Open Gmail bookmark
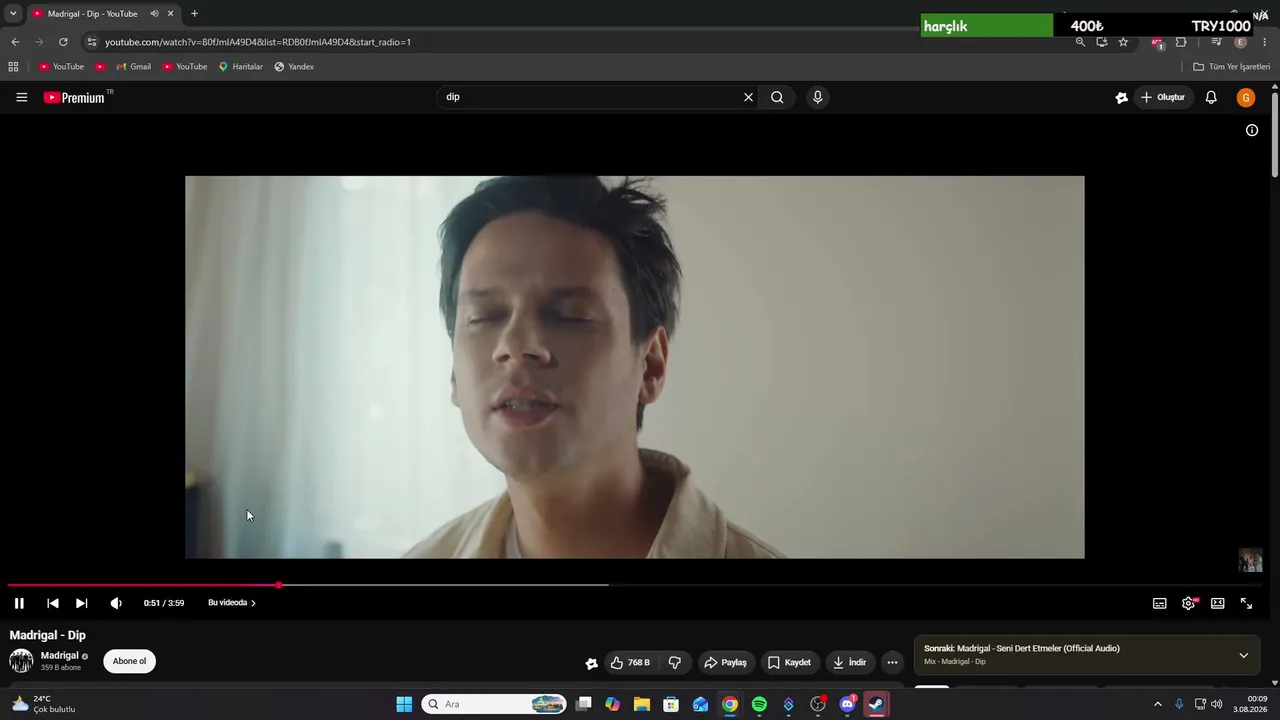The height and width of the screenshot is (720, 1280). click(x=134, y=67)
